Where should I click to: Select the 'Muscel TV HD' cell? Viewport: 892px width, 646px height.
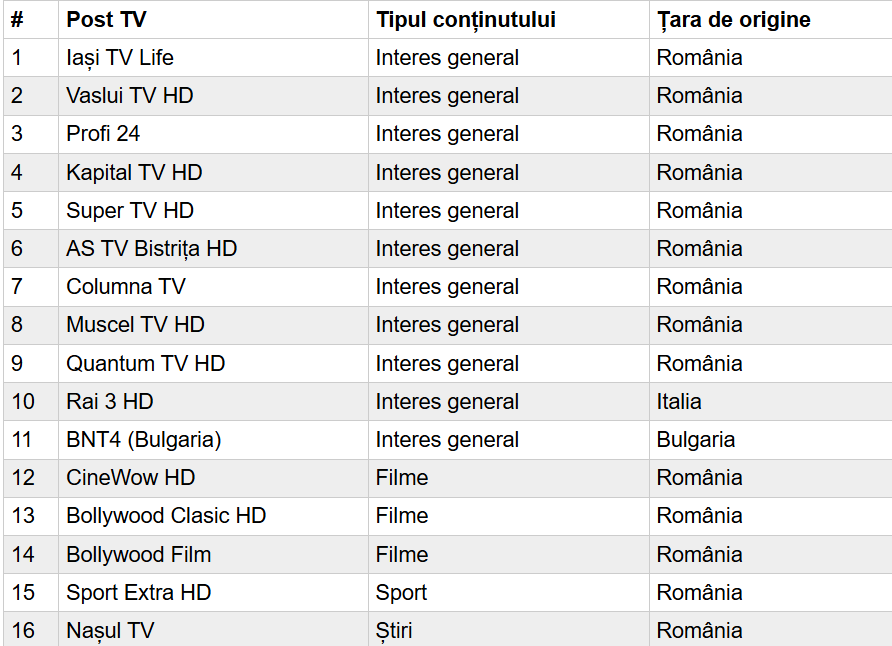(x=135, y=325)
